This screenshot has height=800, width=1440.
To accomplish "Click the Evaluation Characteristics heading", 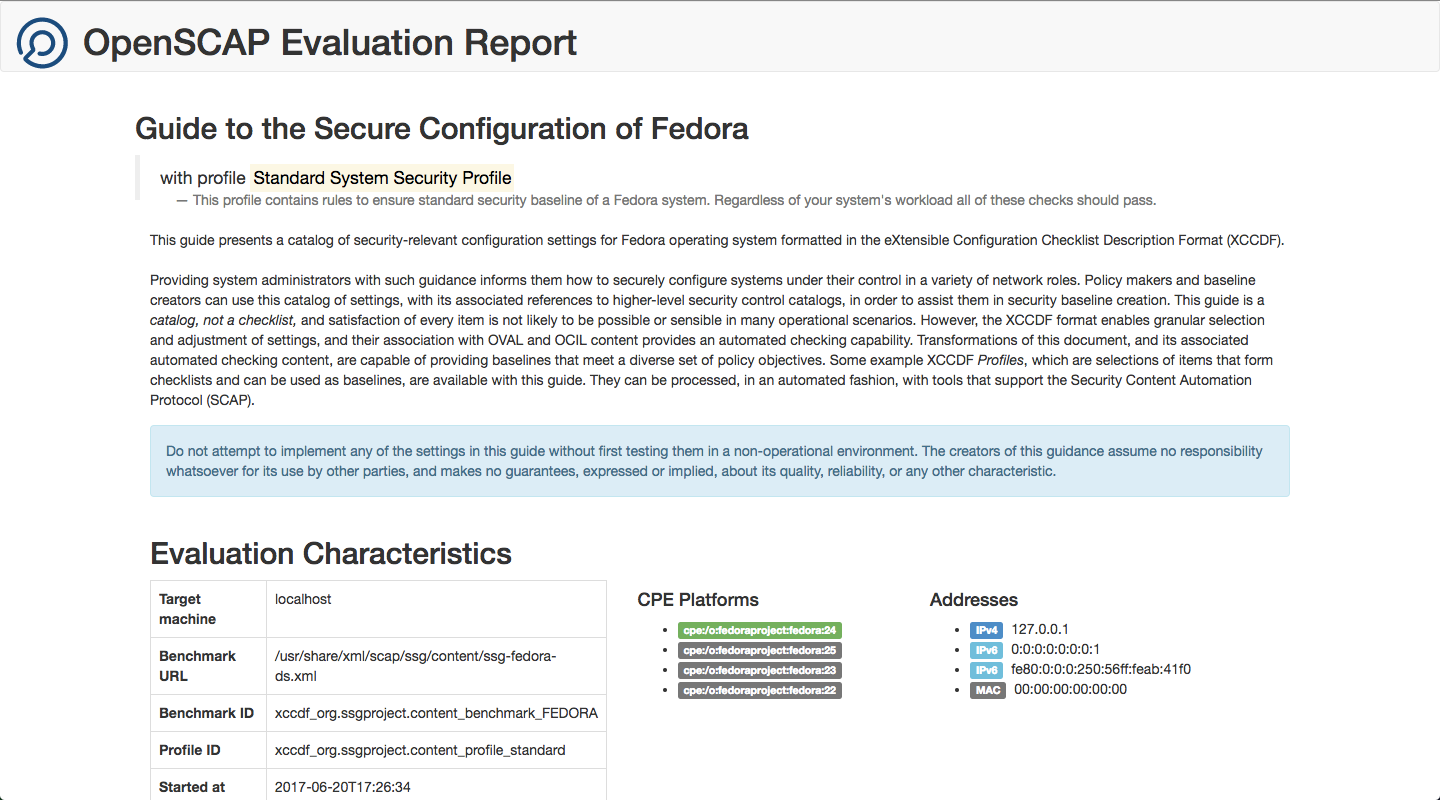I will click(331, 554).
